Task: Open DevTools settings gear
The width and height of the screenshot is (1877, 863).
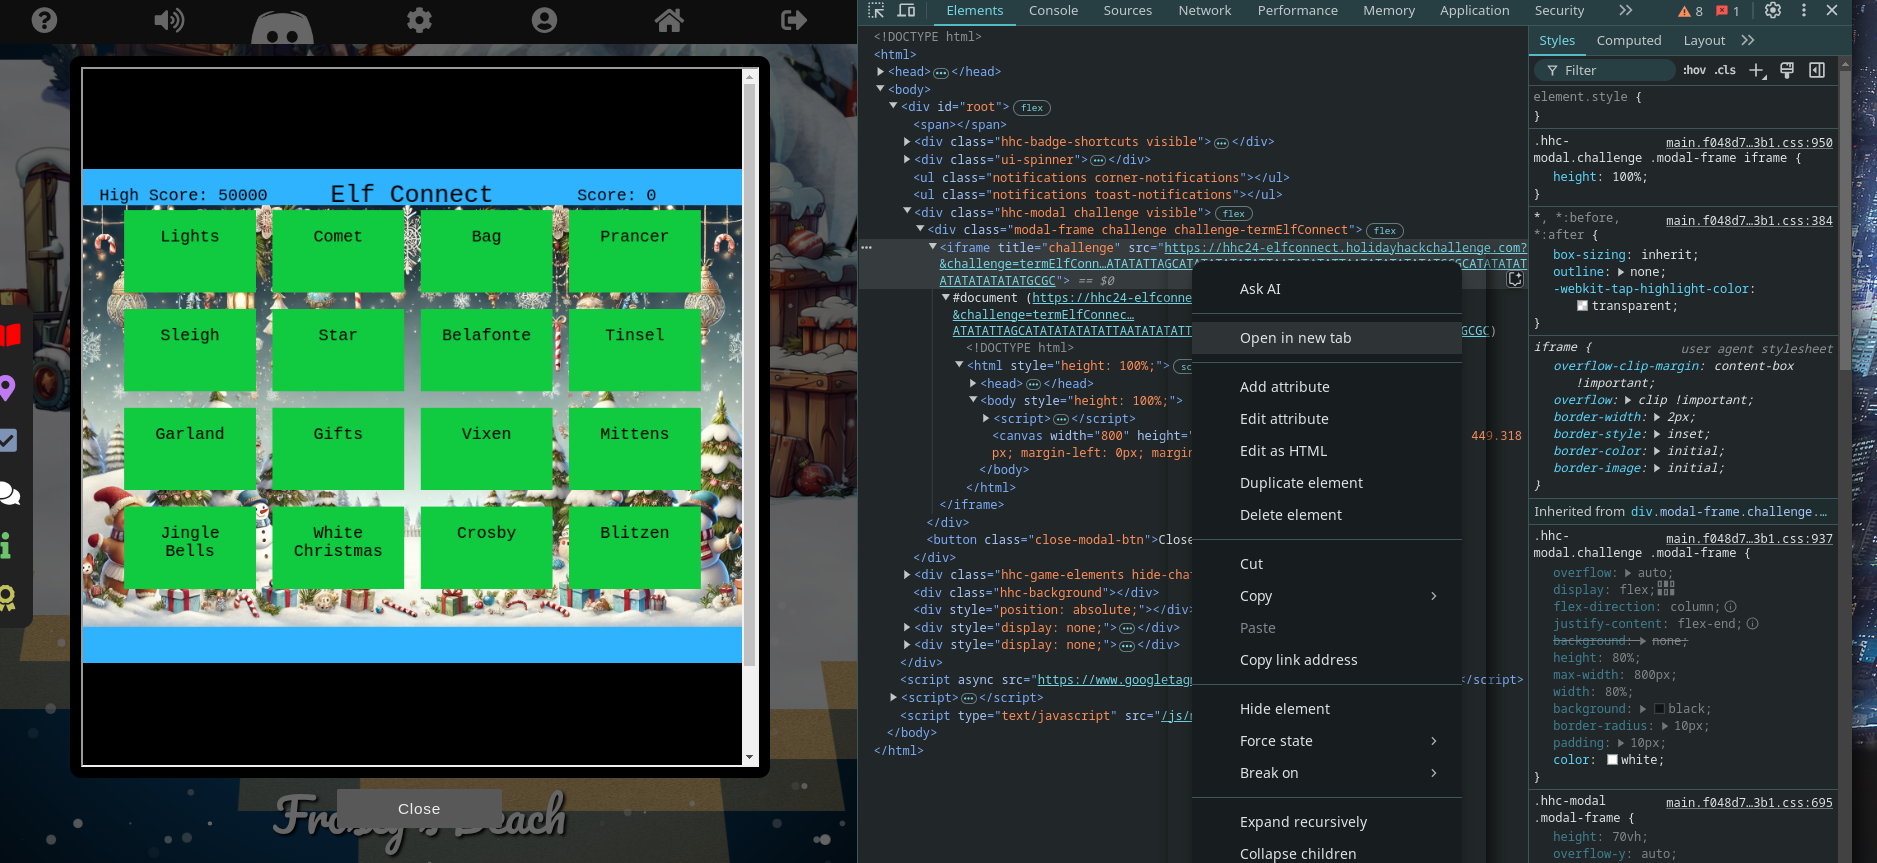Action: point(1773,10)
